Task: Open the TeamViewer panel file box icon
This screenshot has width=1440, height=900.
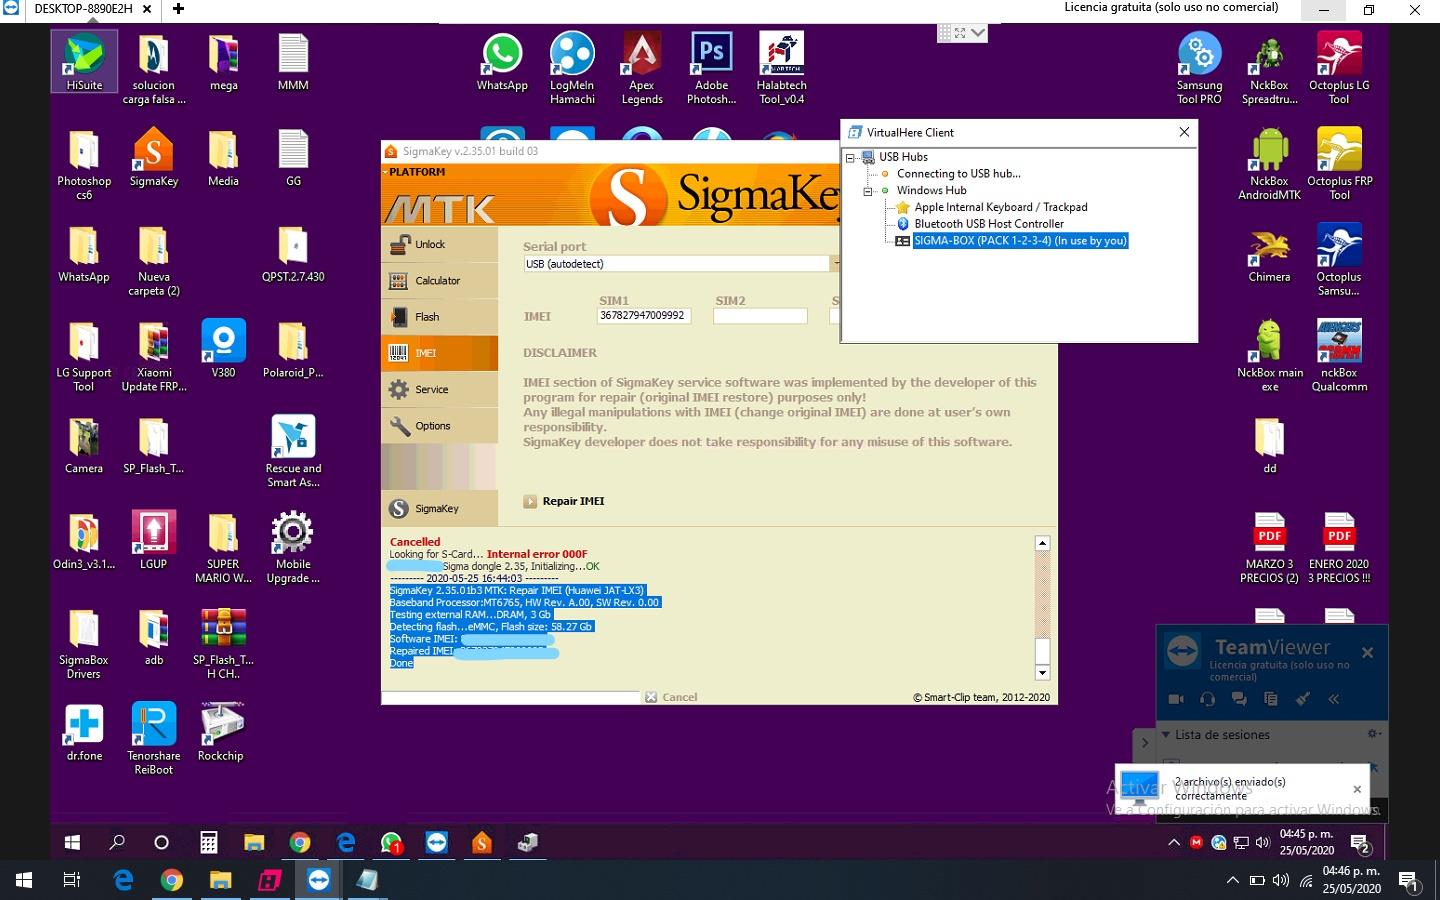Action: 1271,699
